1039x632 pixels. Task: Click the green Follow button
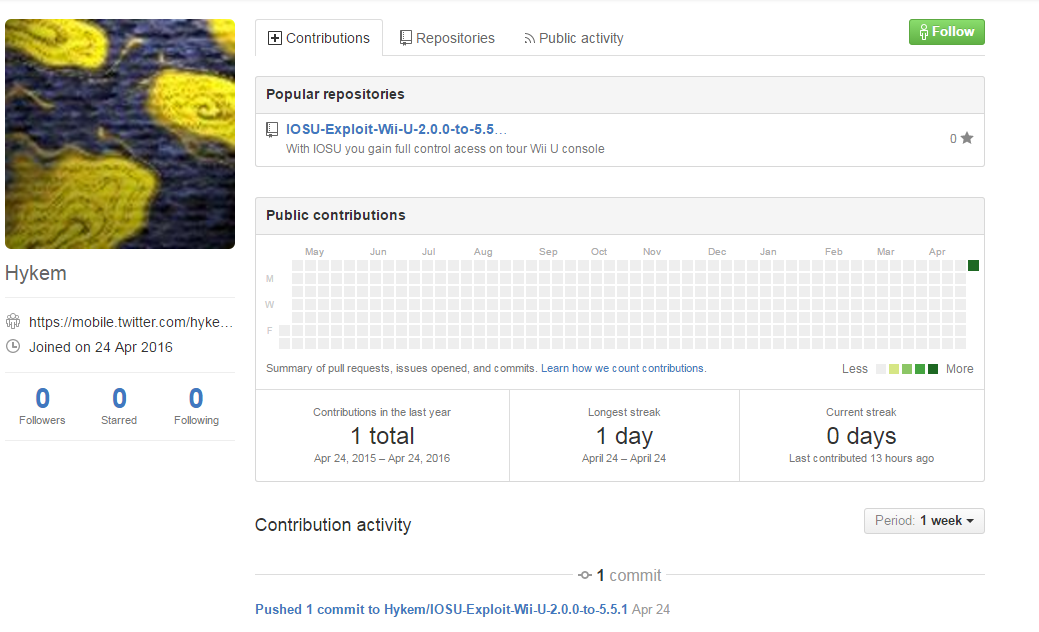point(946,32)
